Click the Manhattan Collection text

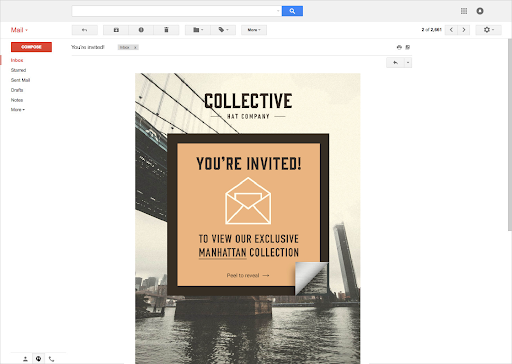click(x=249, y=252)
